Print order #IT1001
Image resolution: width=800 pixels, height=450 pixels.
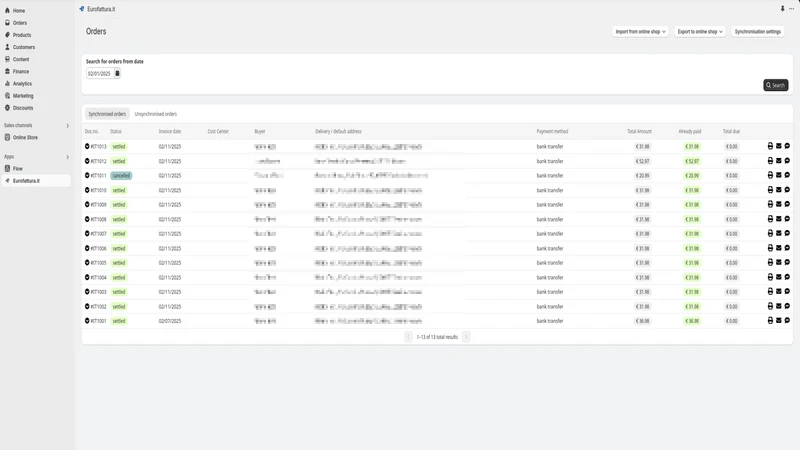pyautogui.click(x=770, y=320)
